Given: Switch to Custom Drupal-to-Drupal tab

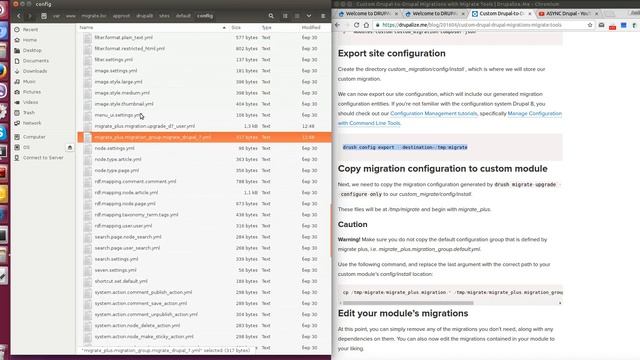Looking at the screenshot, I should (x=501, y=13).
